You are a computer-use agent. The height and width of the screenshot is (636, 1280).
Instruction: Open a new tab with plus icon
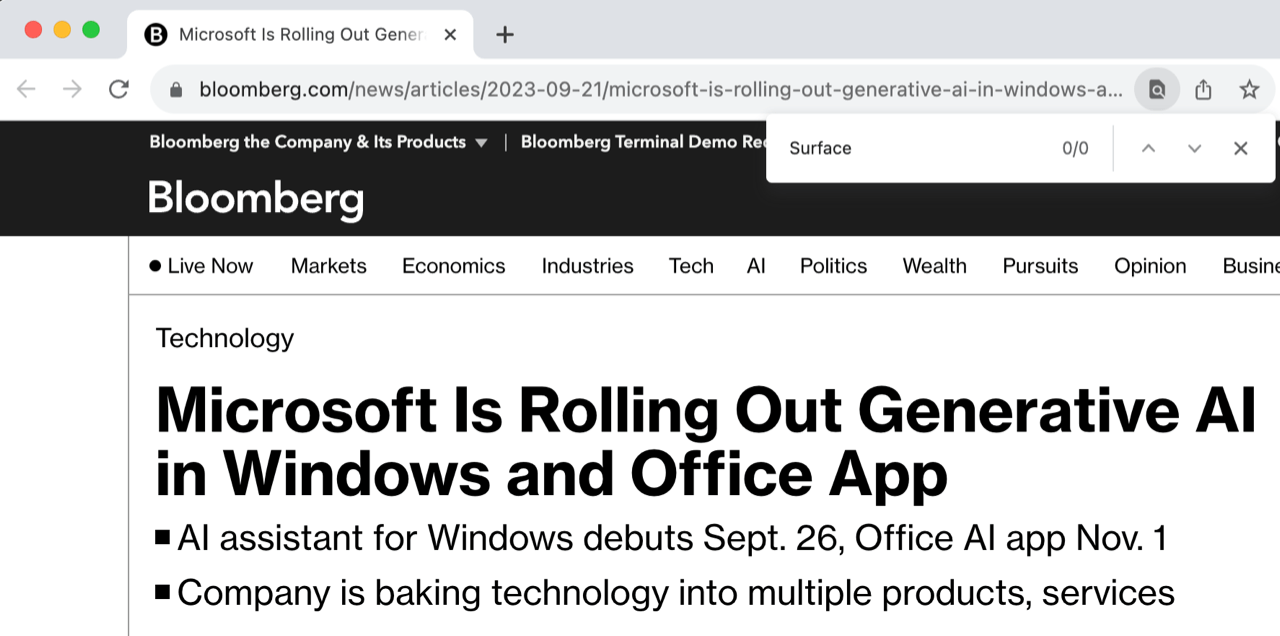coord(505,34)
